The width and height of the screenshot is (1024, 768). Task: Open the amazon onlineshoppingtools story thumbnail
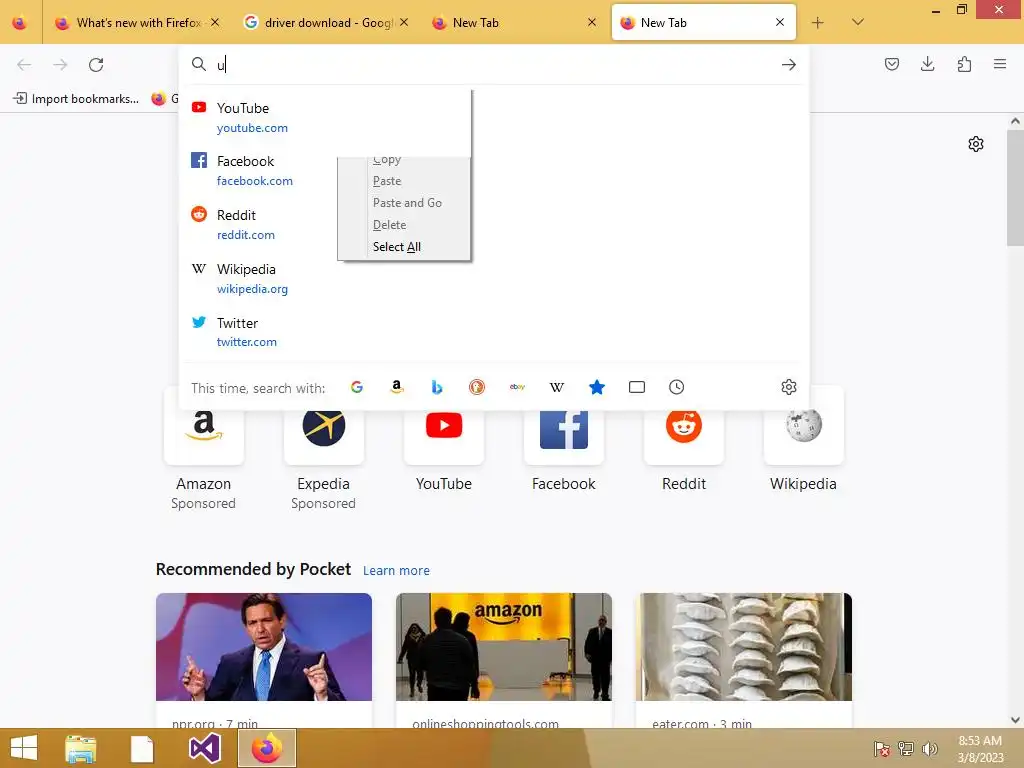[504, 647]
